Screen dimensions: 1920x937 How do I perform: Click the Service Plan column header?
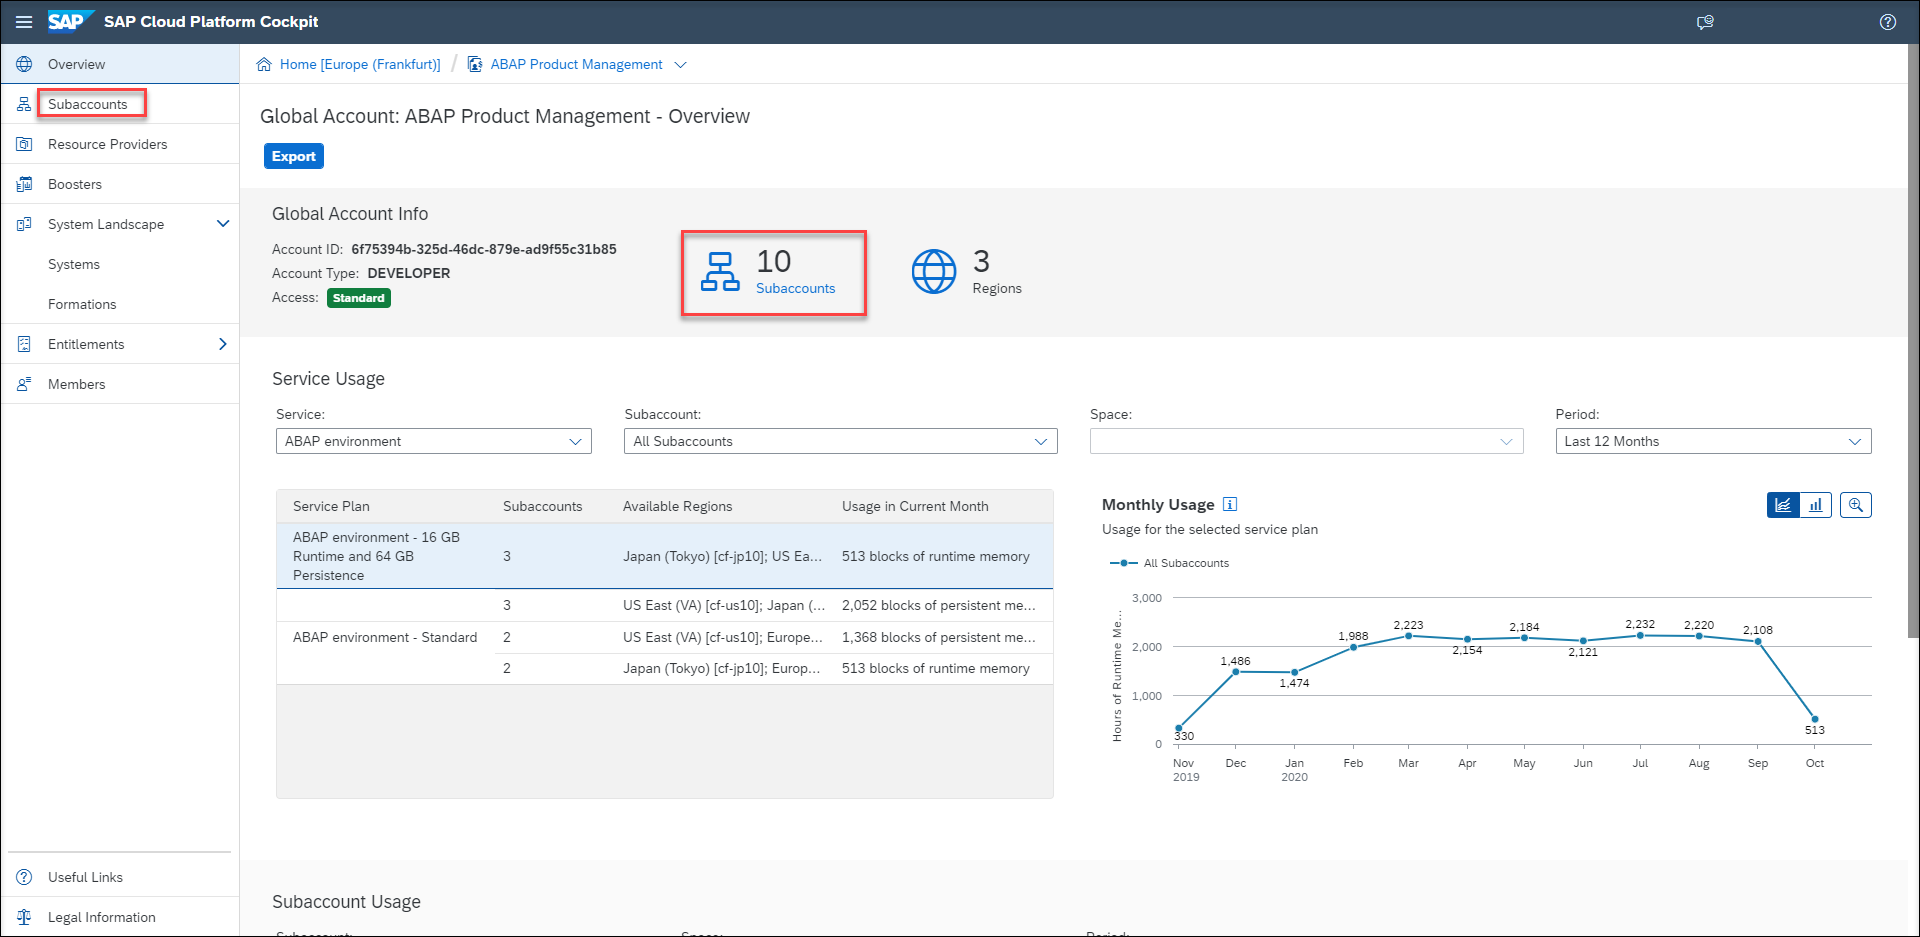click(331, 506)
